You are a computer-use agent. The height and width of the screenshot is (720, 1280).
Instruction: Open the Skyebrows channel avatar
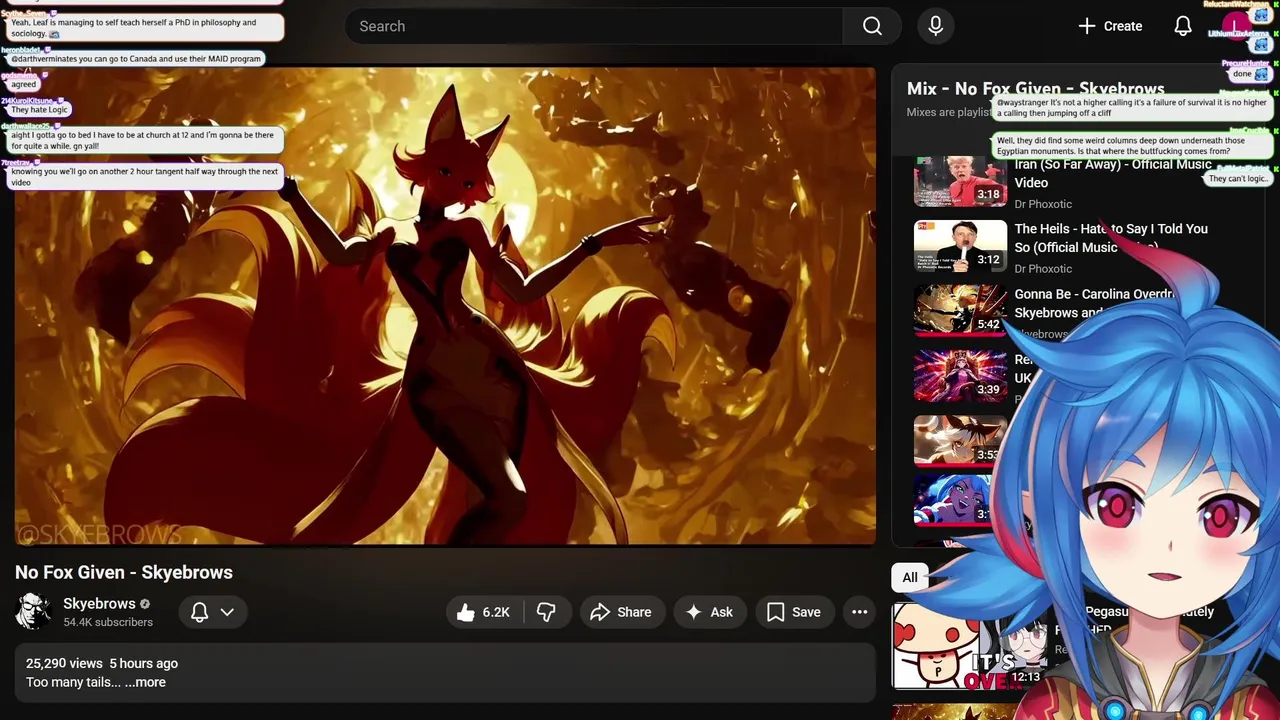pos(33,611)
